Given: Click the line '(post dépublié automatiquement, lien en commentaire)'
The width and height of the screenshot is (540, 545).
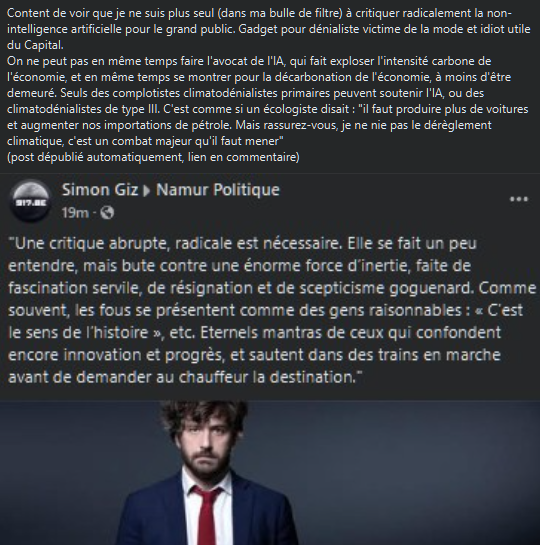Looking at the screenshot, I should pyautogui.click(x=153, y=157).
